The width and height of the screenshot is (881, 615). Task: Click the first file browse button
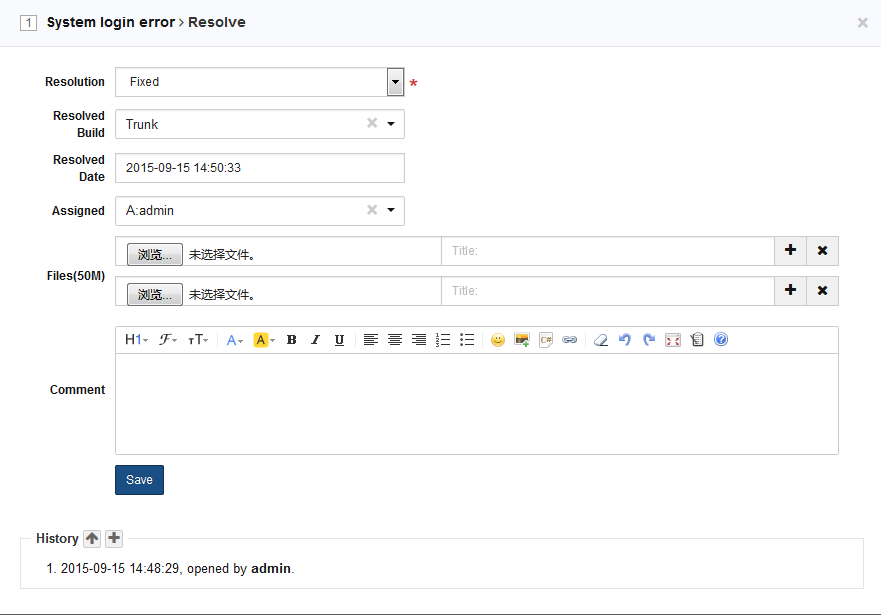click(155, 254)
